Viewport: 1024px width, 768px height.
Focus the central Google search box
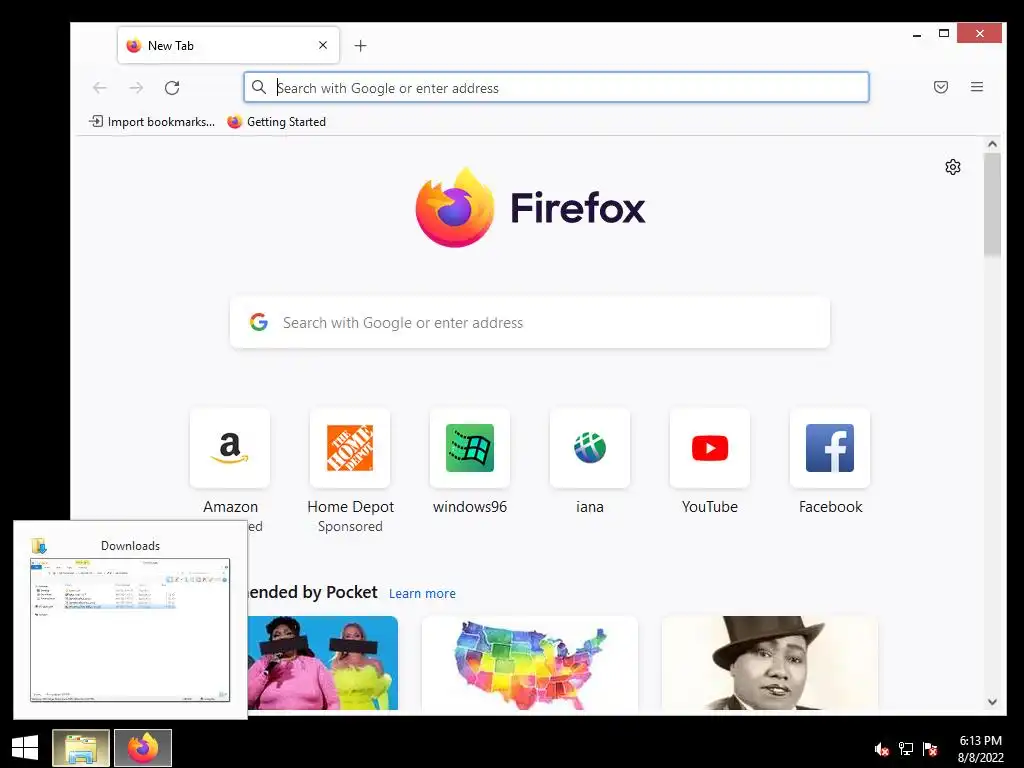(x=530, y=323)
